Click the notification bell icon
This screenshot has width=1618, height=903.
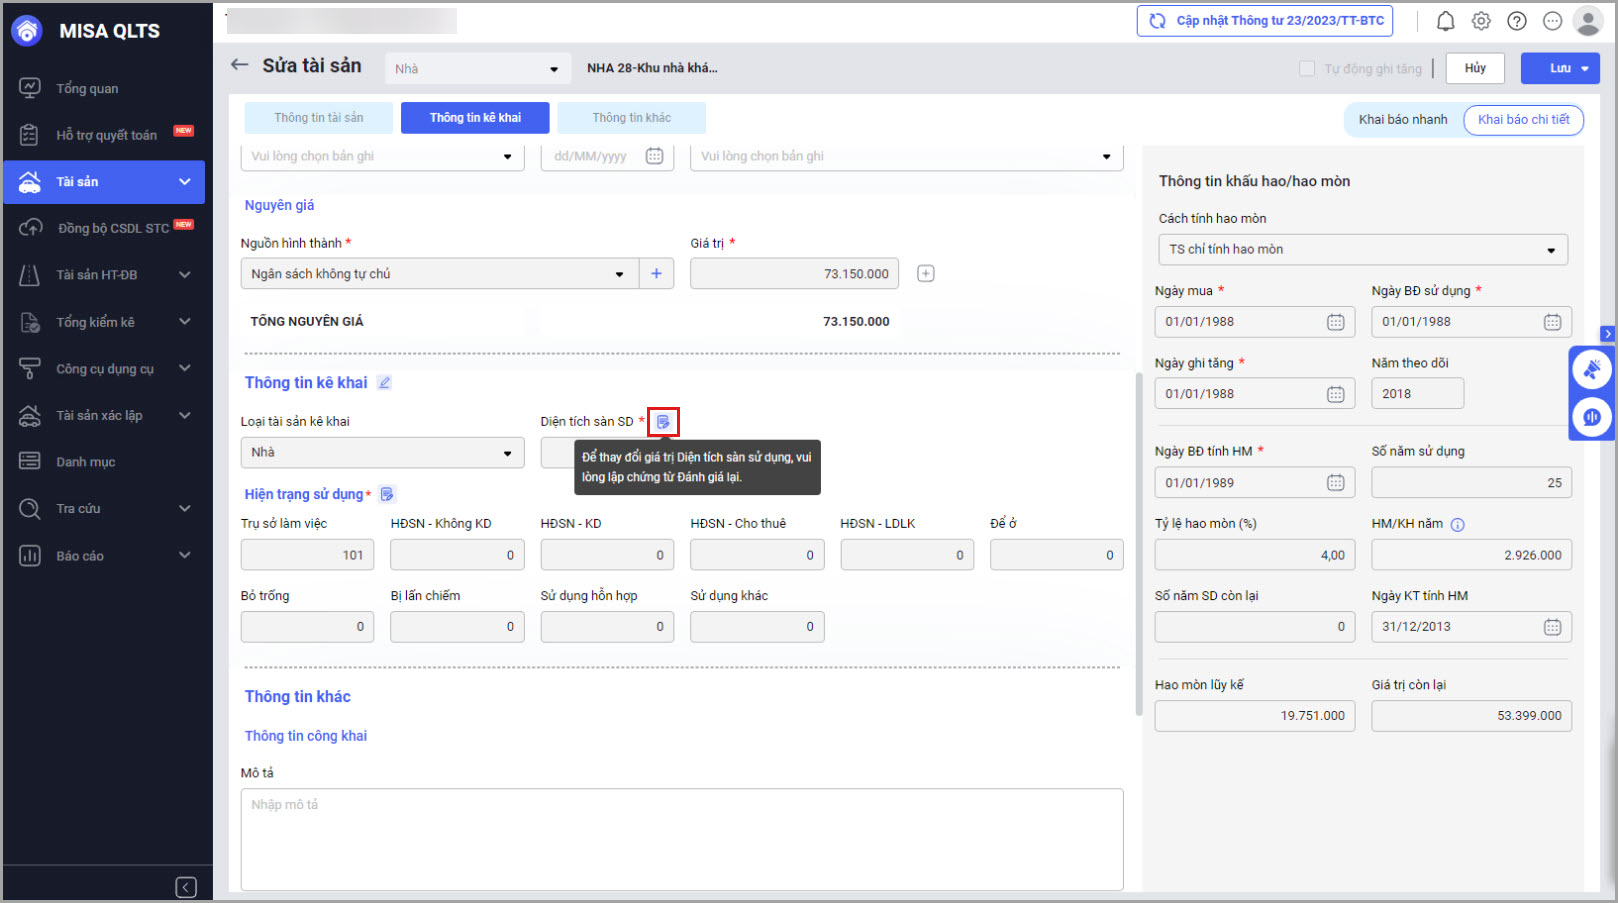tap(1445, 21)
